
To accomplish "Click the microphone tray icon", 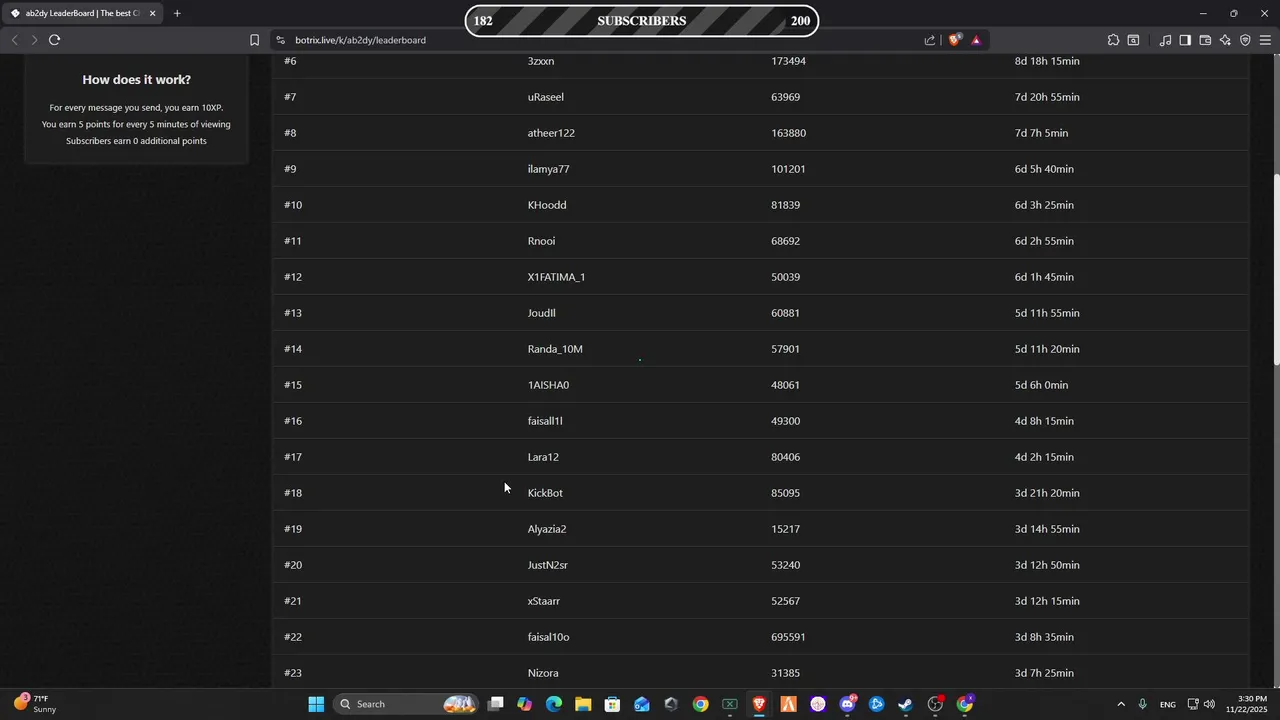I will (1142, 704).
